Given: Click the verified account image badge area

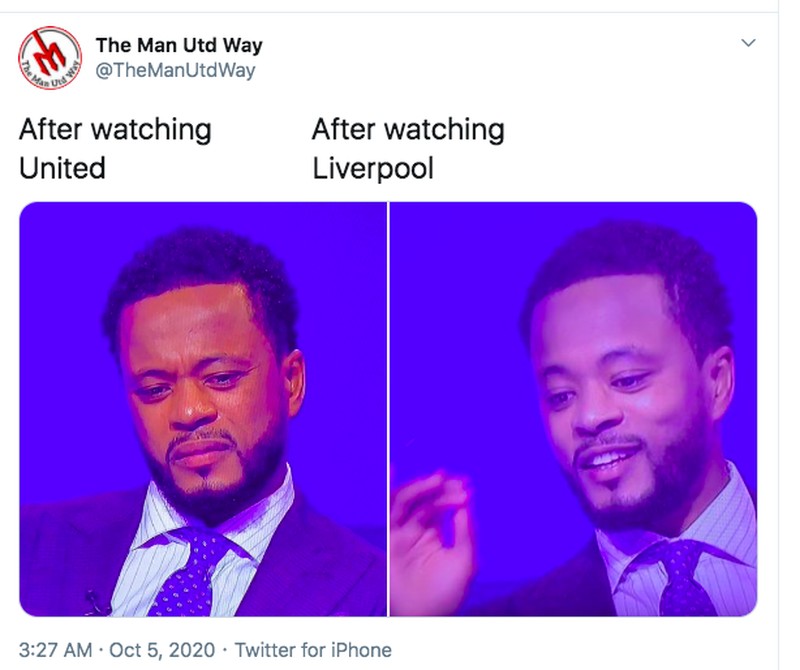Looking at the screenshot, I should (49, 56).
